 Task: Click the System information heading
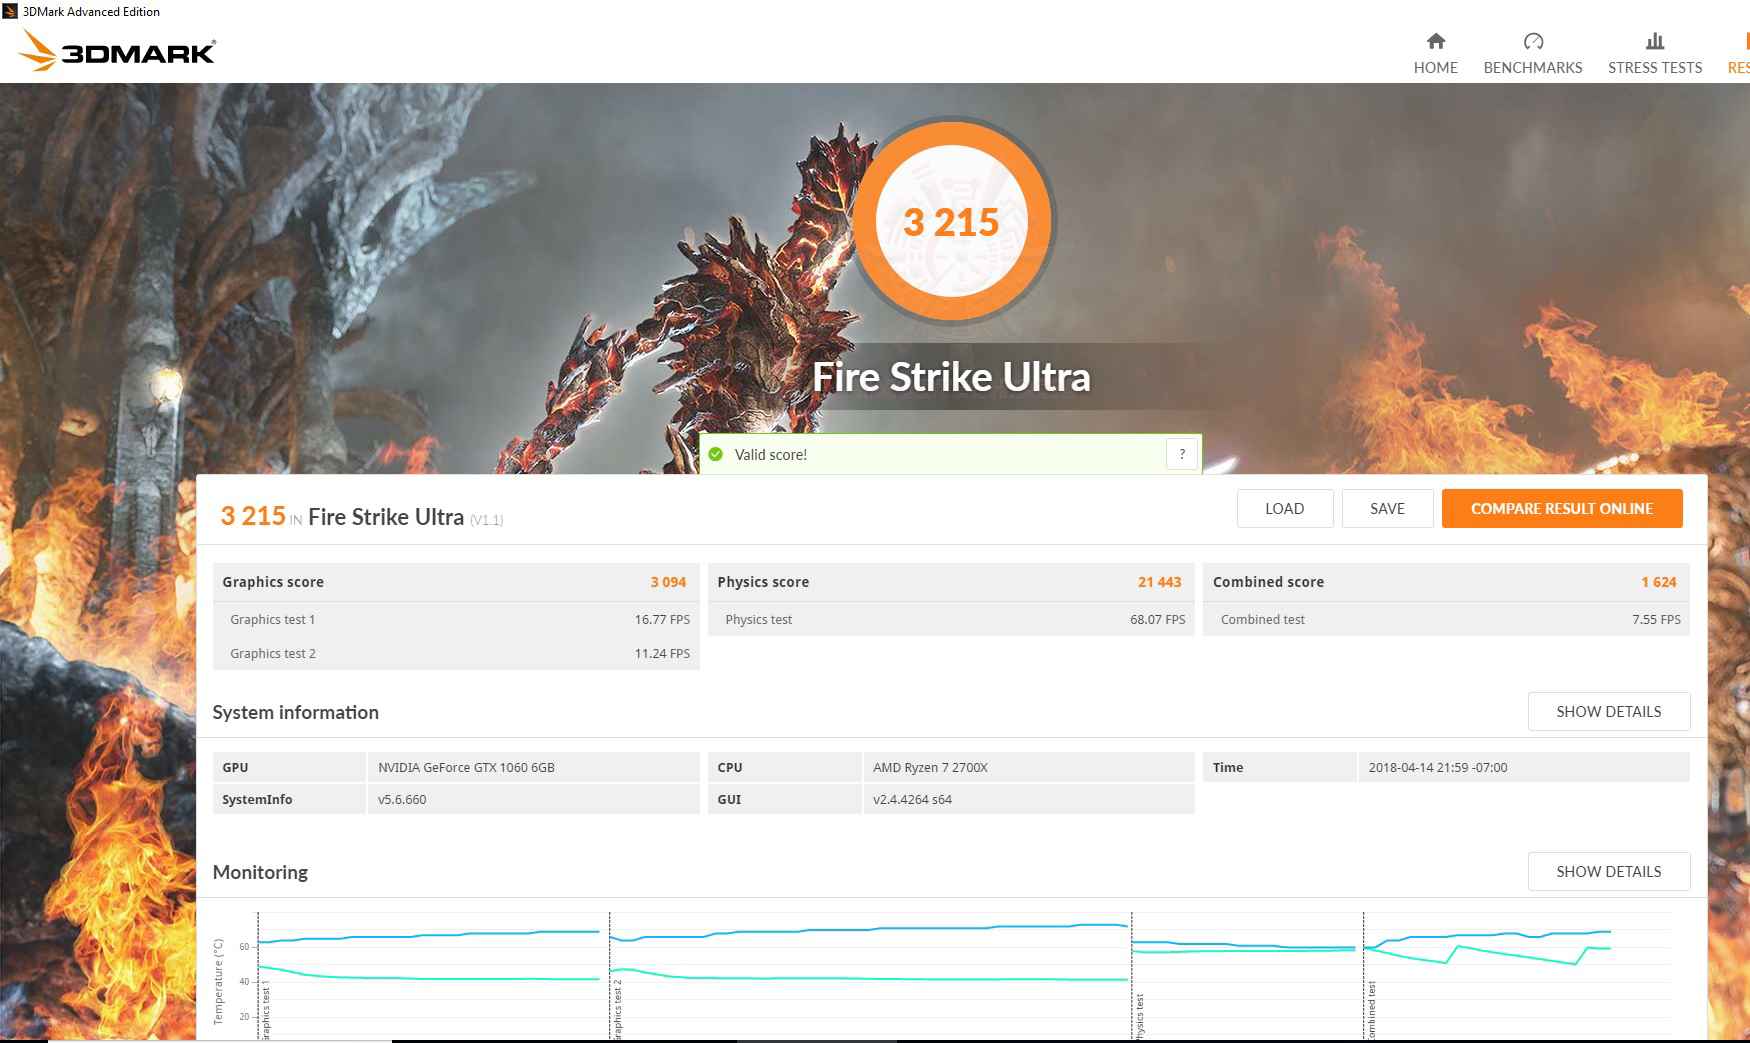[295, 712]
